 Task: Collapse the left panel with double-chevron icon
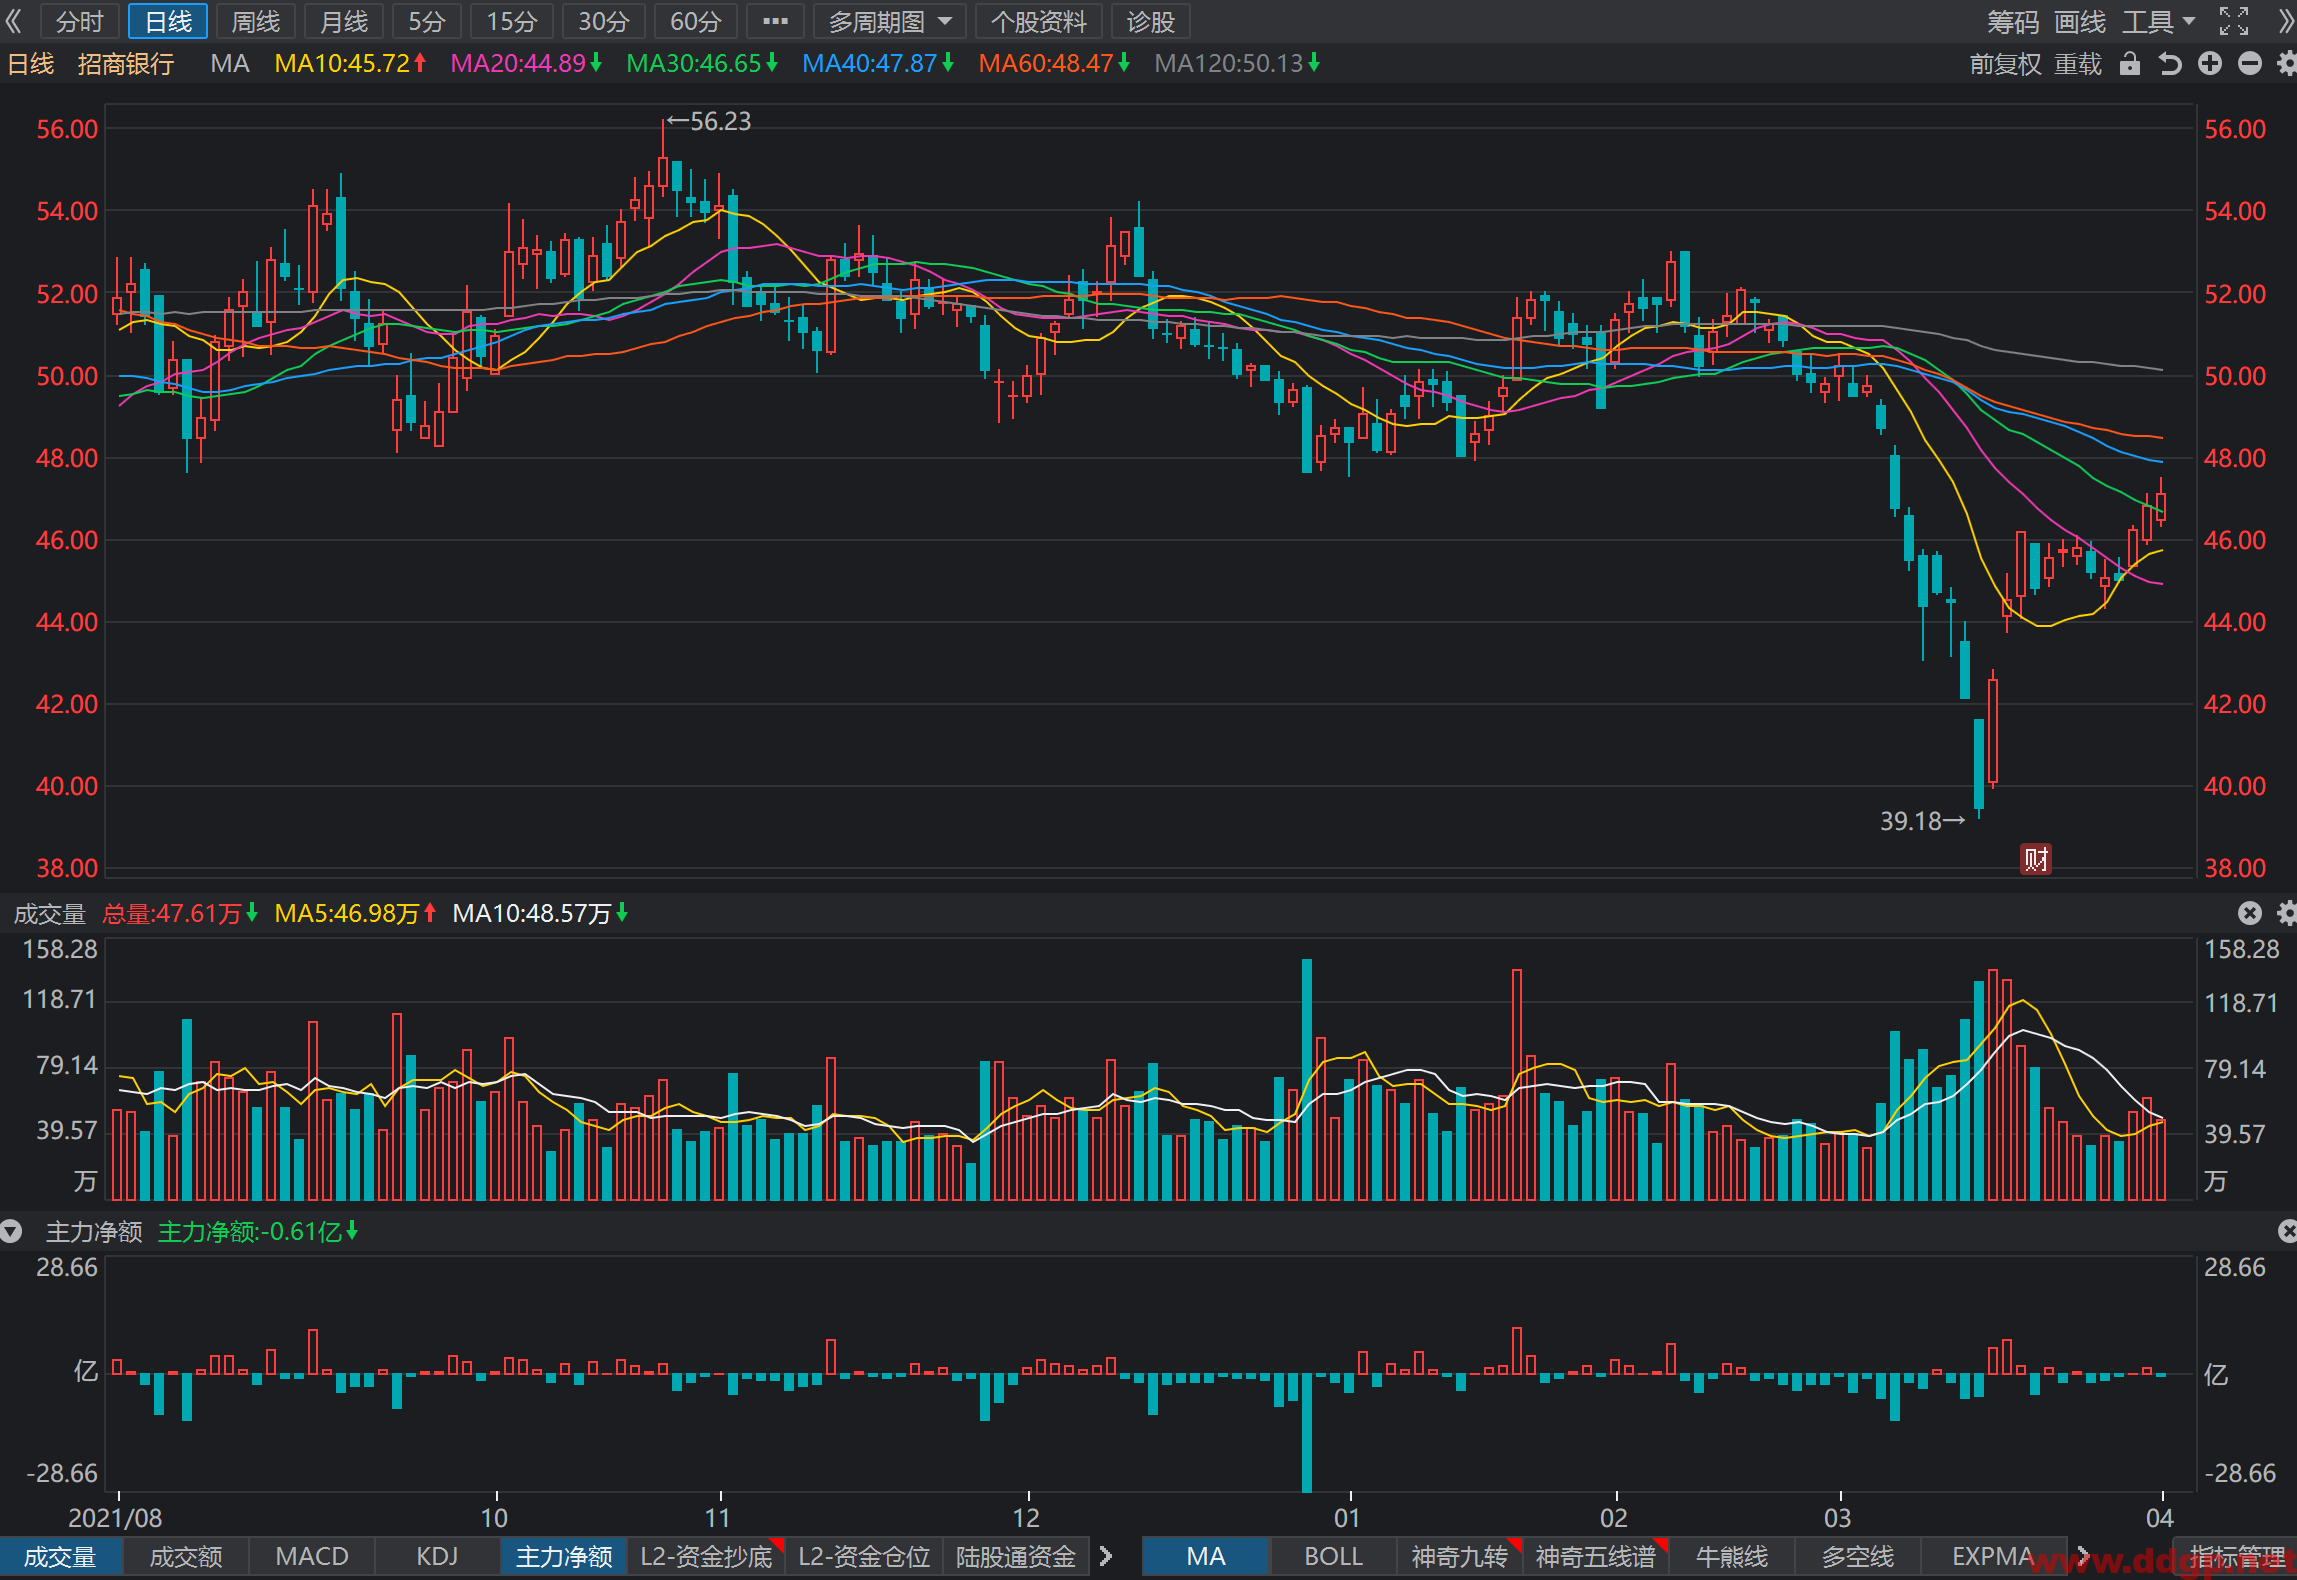pos(13,21)
